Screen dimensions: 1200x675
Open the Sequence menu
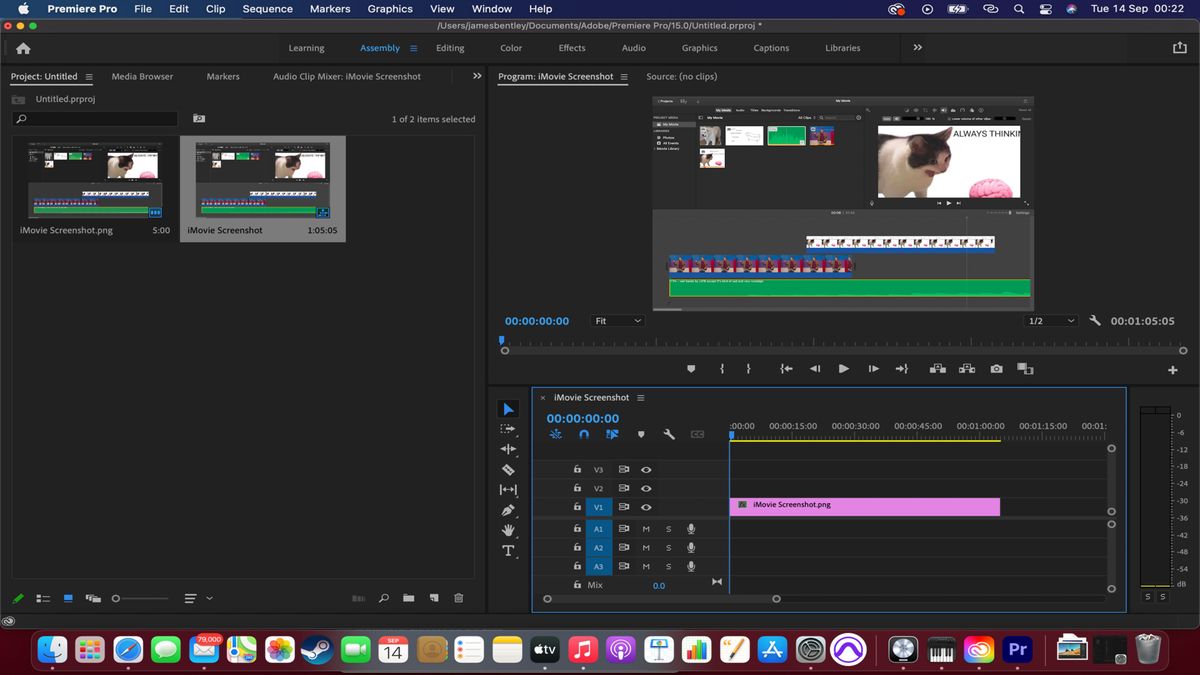tap(266, 8)
